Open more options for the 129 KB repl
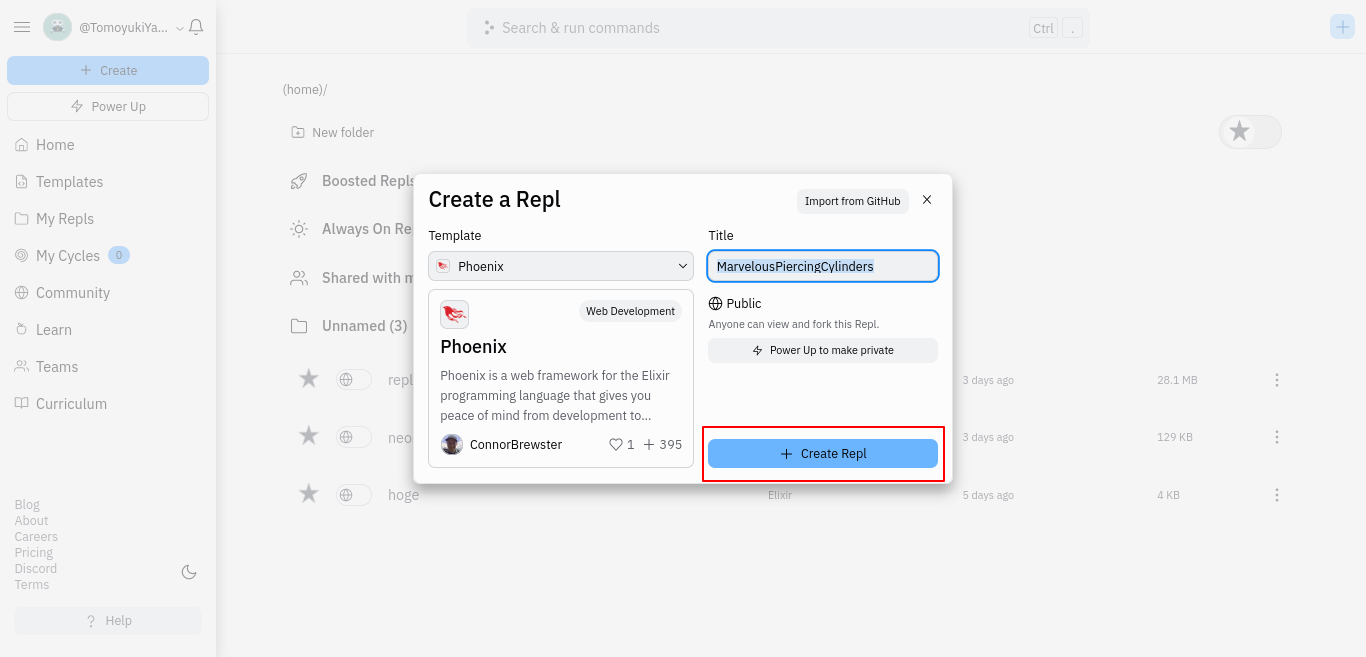 coord(1277,437)
